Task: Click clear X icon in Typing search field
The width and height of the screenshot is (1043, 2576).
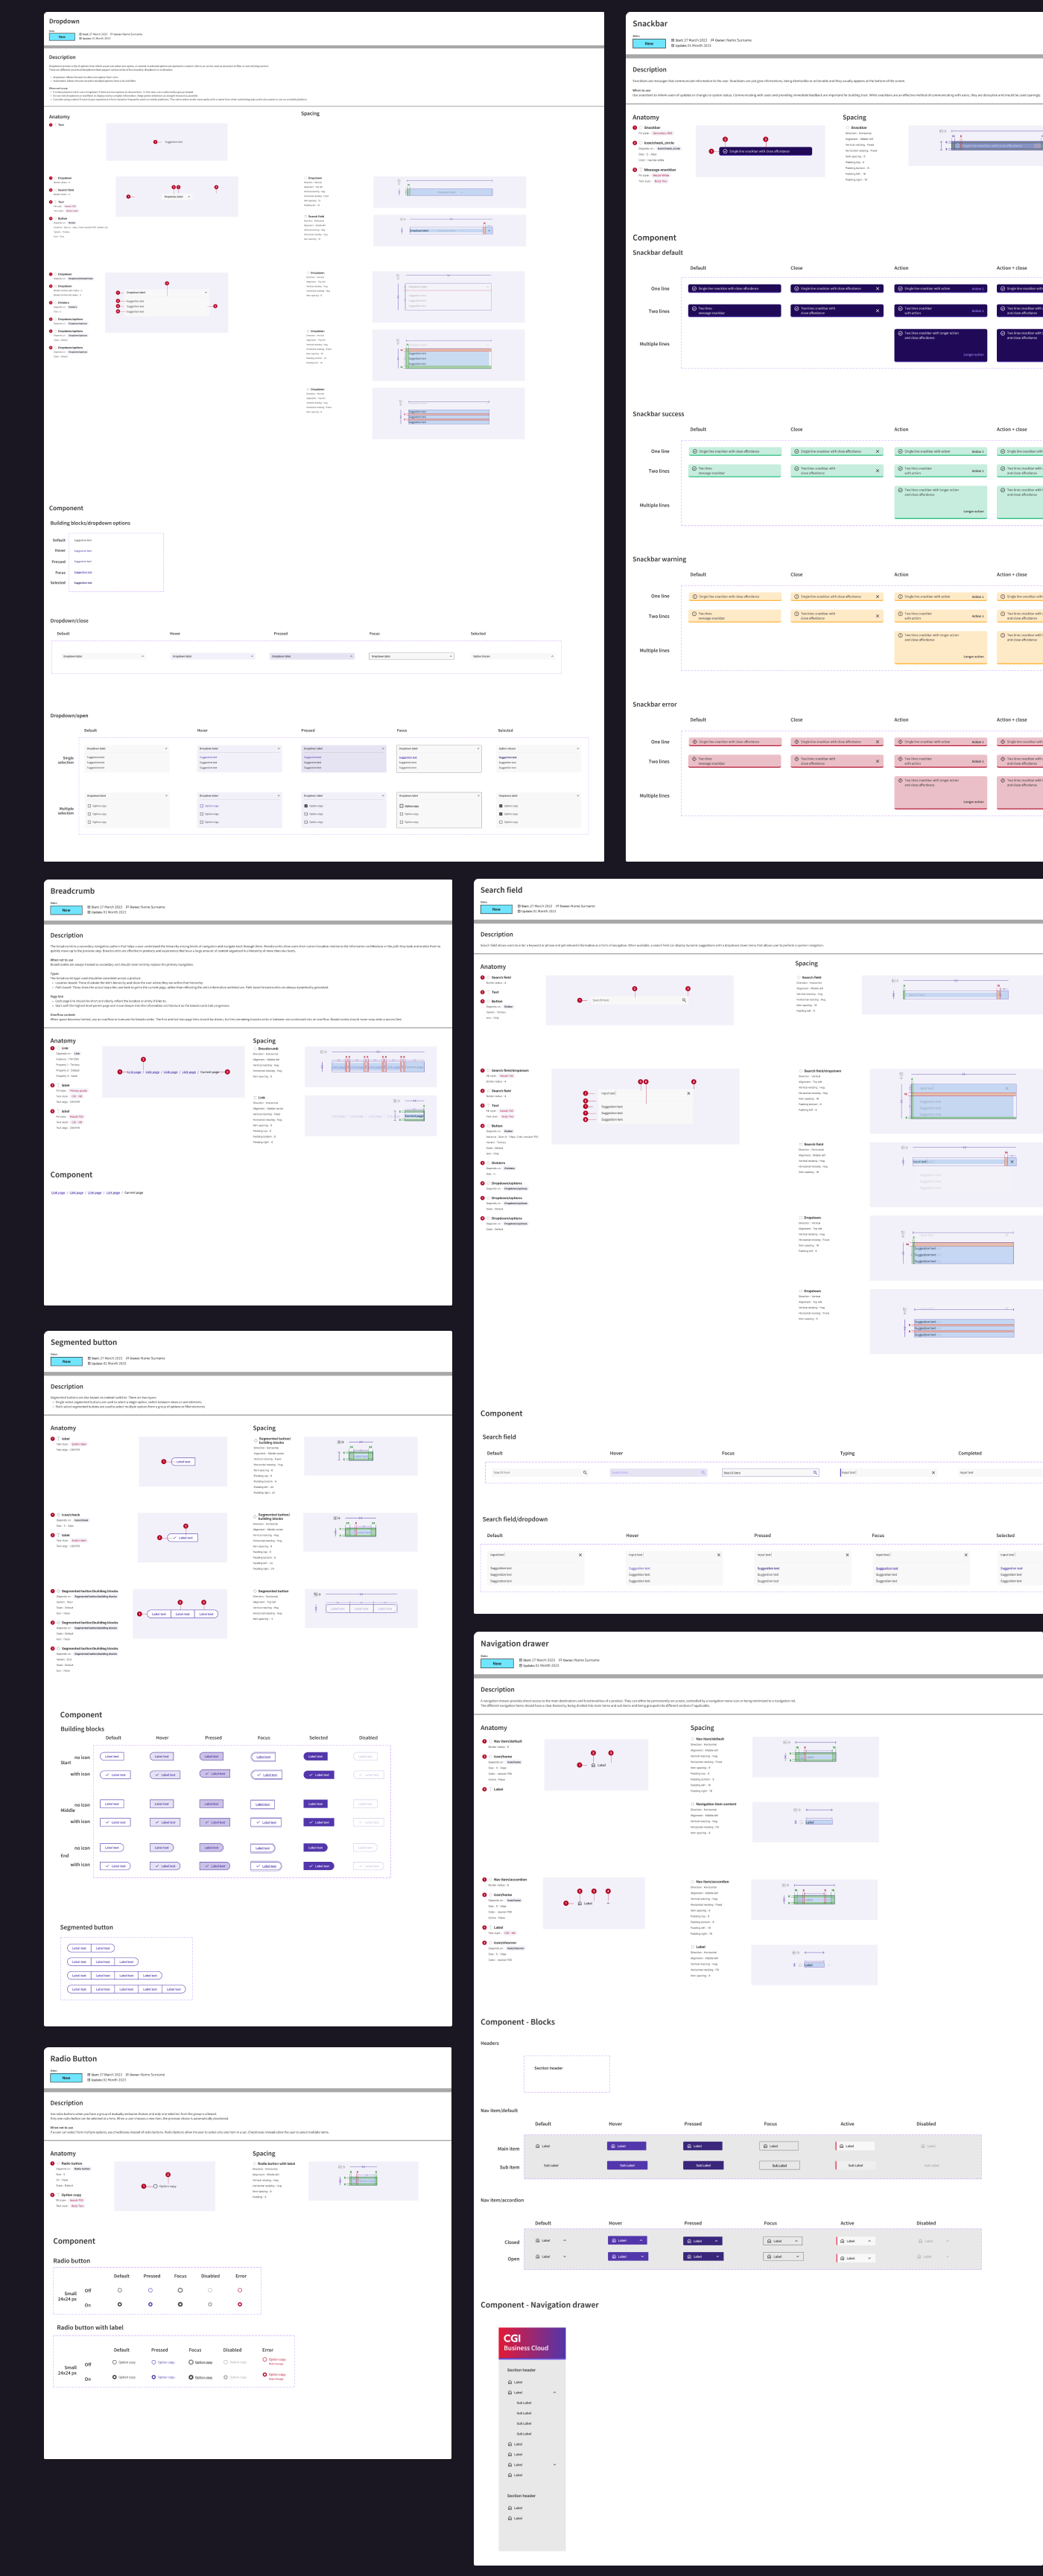Action: (933, 1472)
